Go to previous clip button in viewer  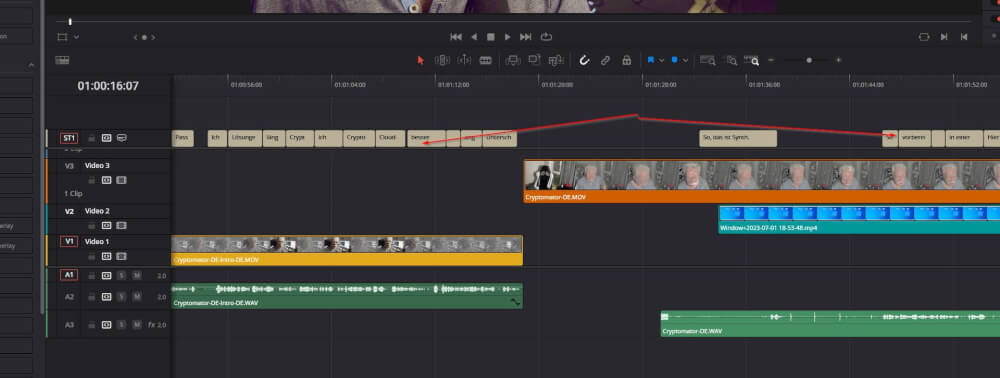964,37
